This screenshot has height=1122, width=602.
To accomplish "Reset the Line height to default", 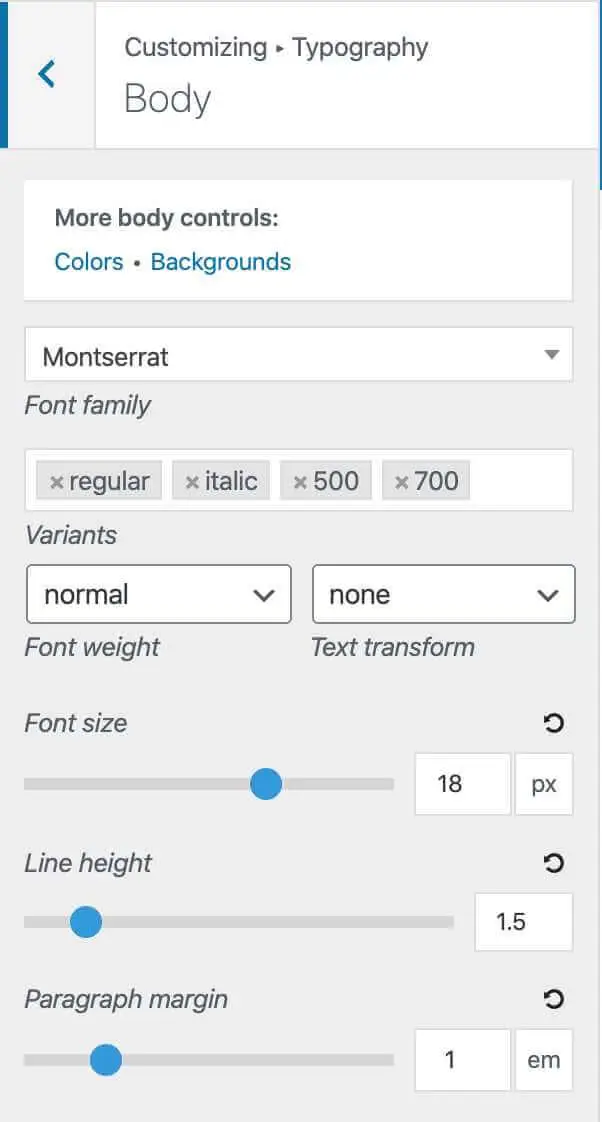I will pos(555,863).
